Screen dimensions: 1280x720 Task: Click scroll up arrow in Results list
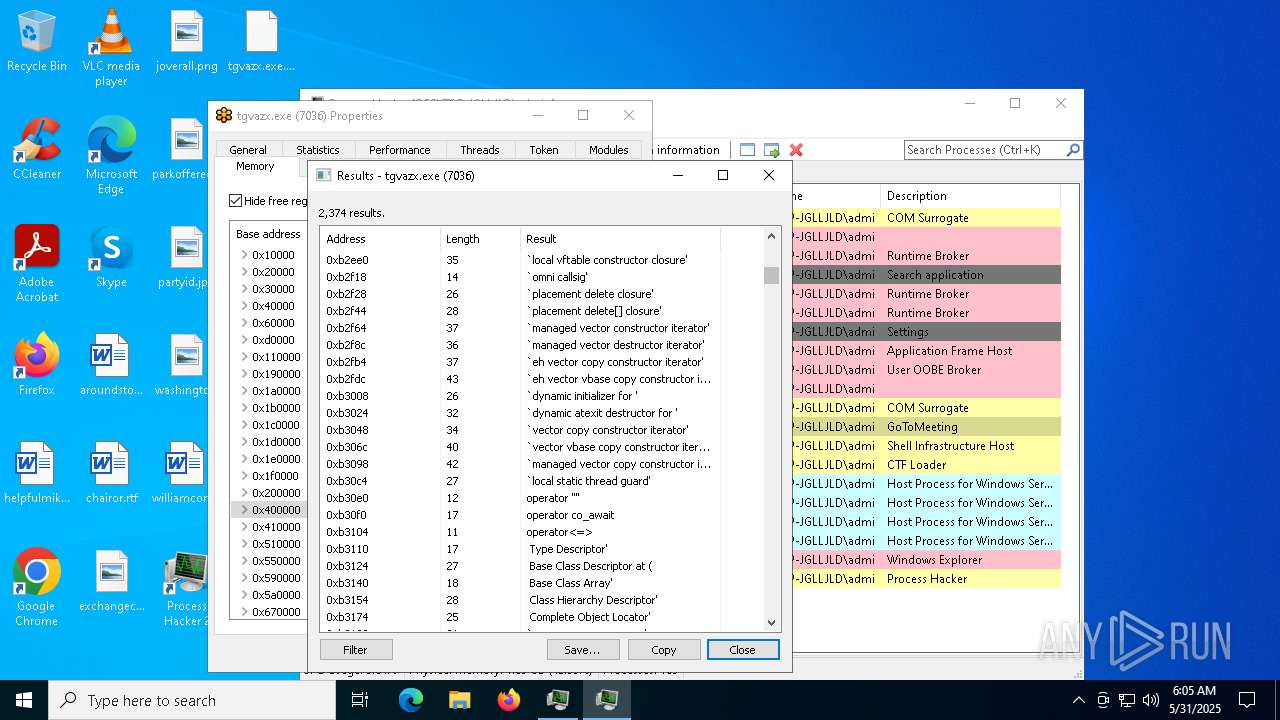coord(771,237)
